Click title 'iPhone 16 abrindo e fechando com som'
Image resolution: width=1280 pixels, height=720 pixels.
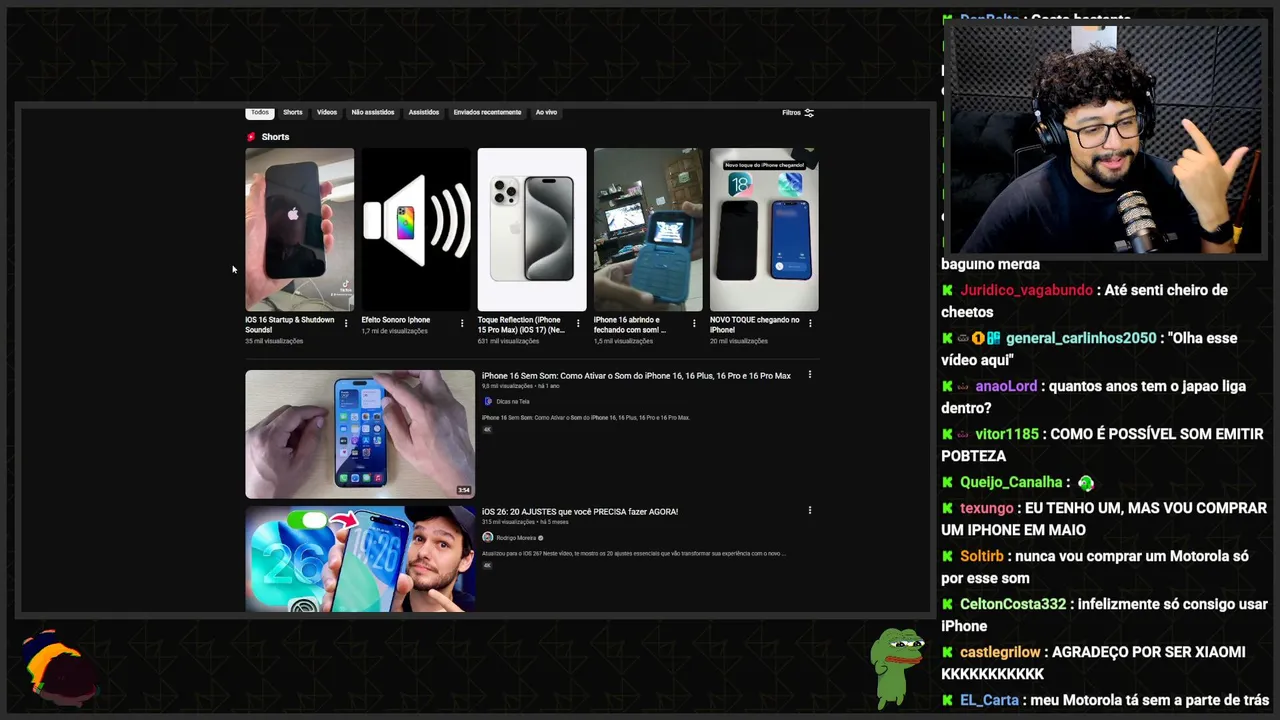tap(630, 325)
